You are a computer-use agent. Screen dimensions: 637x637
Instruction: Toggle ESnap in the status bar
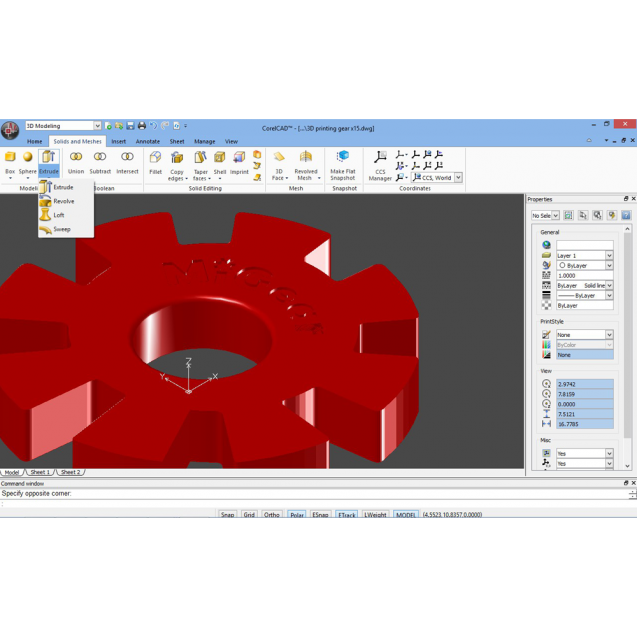[321, 514]
